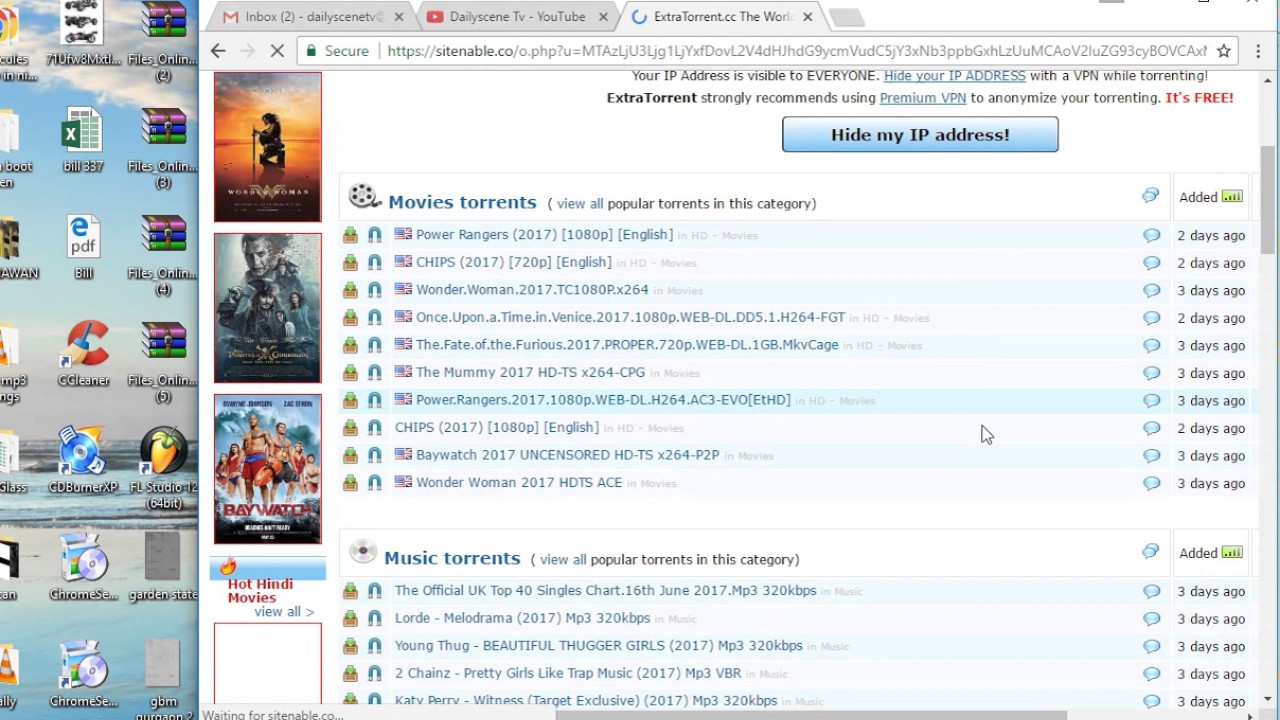Viewport: 1280px width, 720px height.
Task: Click the magnet icon for The Mummy 2017 HD-TS
Action: tap(374, 372)
